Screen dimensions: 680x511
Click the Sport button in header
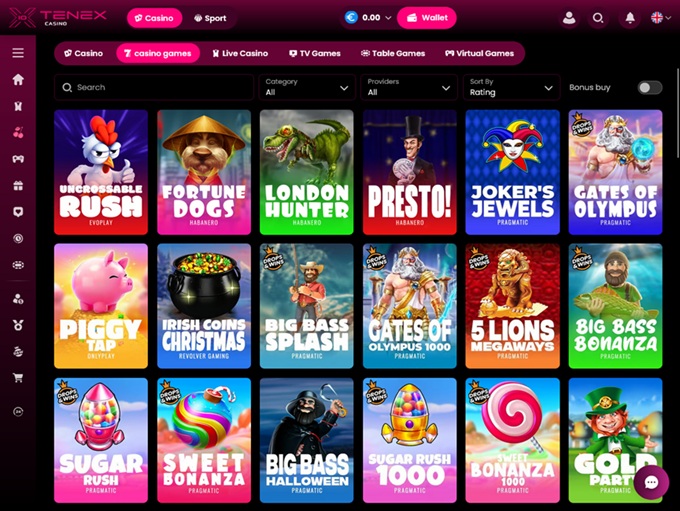point(210,18)
